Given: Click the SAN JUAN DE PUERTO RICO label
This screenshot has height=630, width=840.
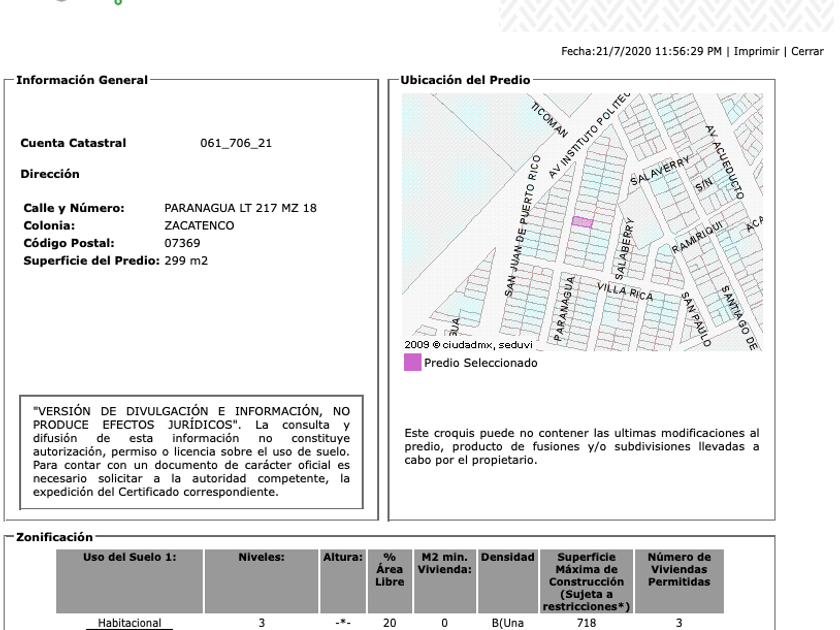Looking at the screenshot, I should point(522,226).
